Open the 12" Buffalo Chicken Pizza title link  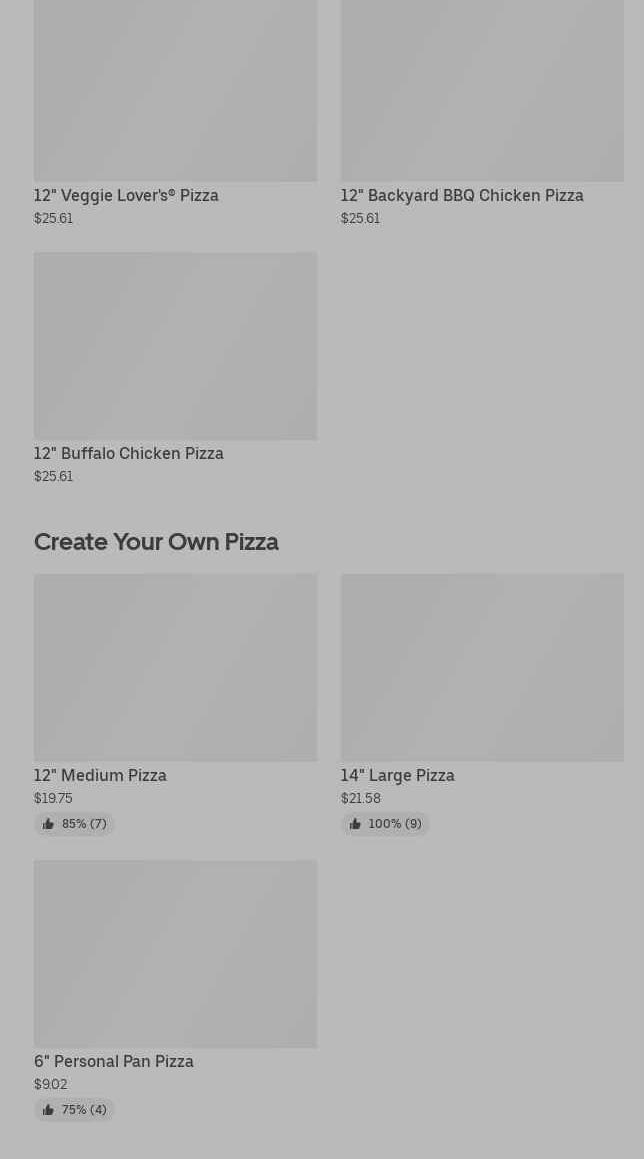point(129,454)
